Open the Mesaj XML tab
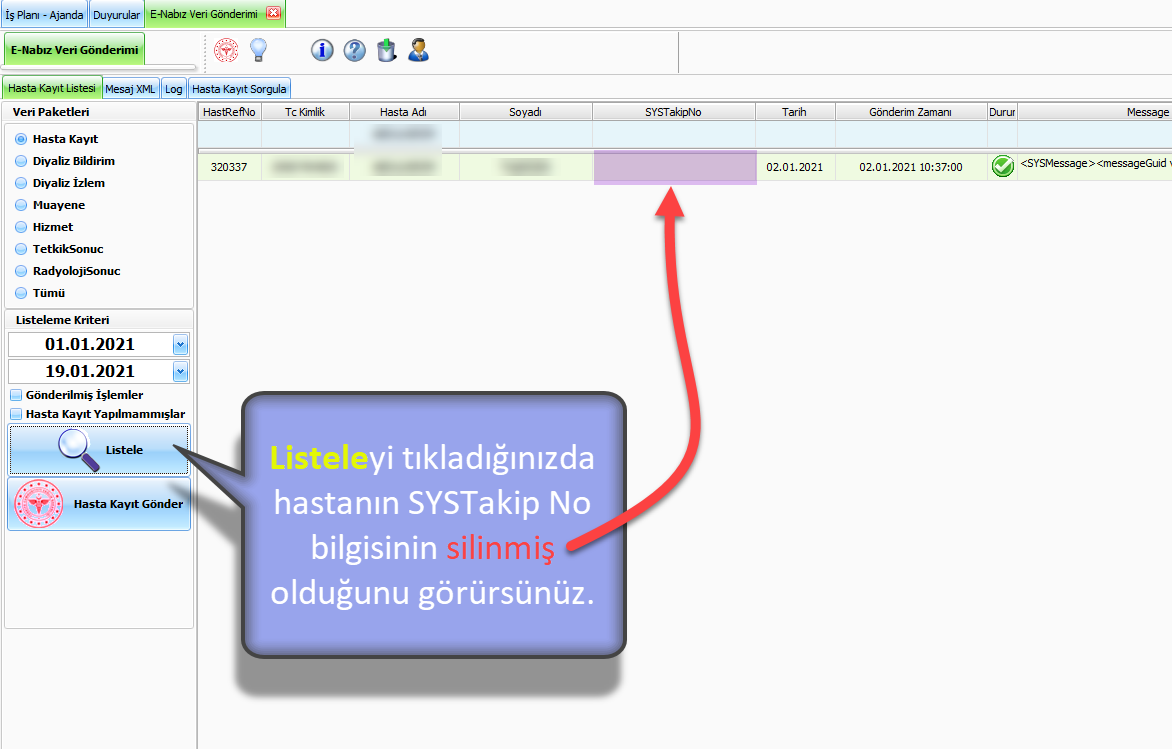This screenshot has width=1172, height=749. coord(131,89)
